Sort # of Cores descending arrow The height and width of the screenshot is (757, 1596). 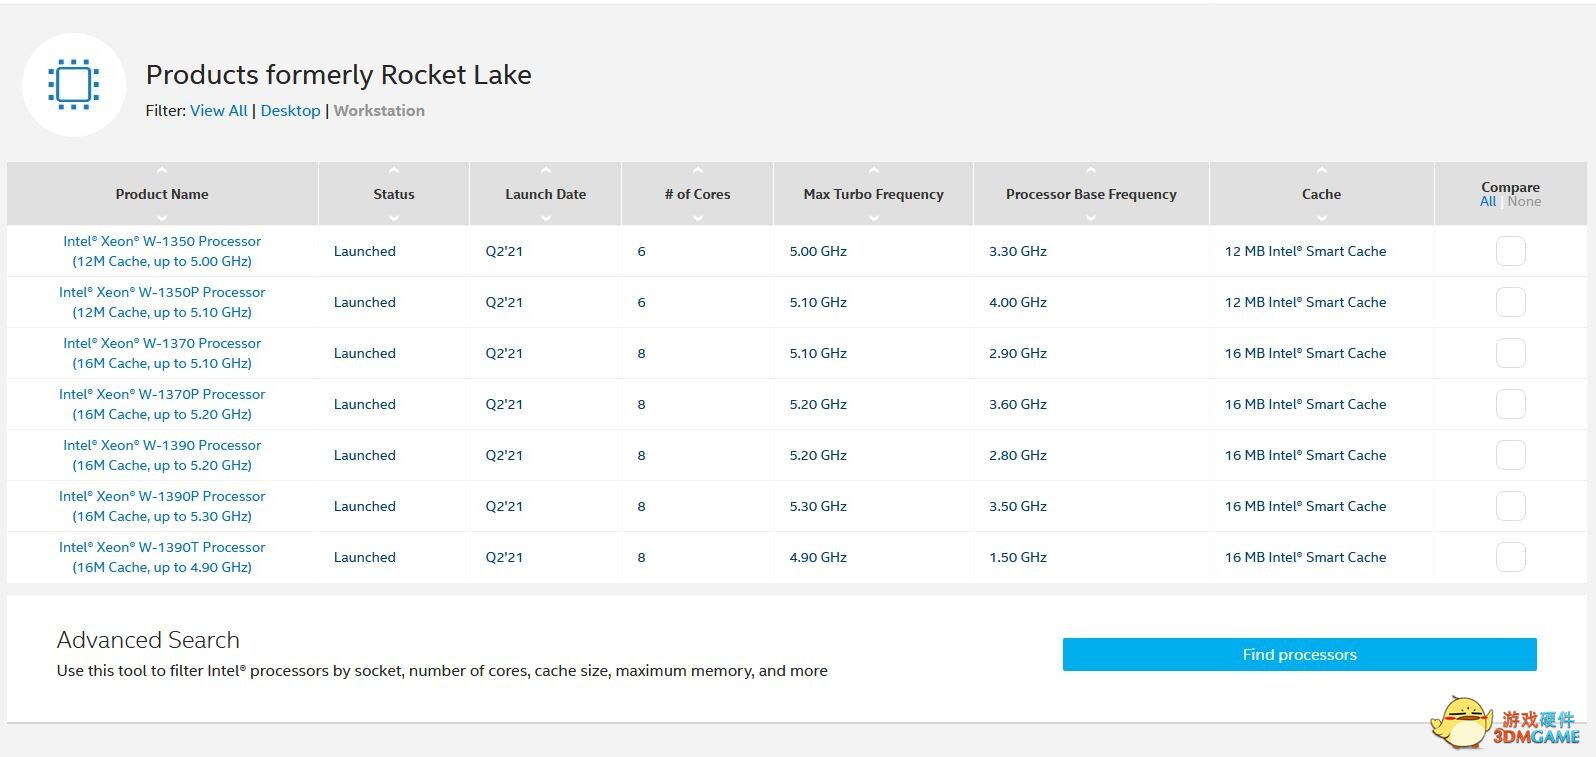[x=698, y=218]
